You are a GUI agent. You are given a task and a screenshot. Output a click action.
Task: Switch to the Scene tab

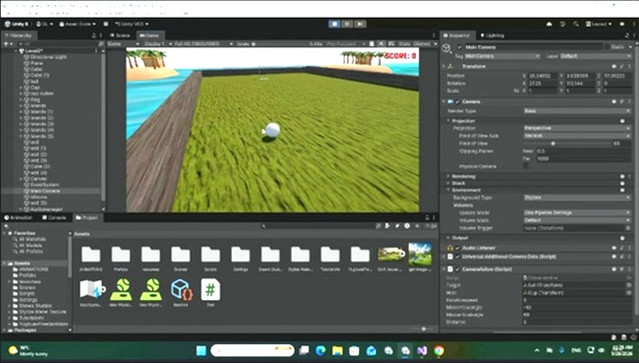[120, 35]
